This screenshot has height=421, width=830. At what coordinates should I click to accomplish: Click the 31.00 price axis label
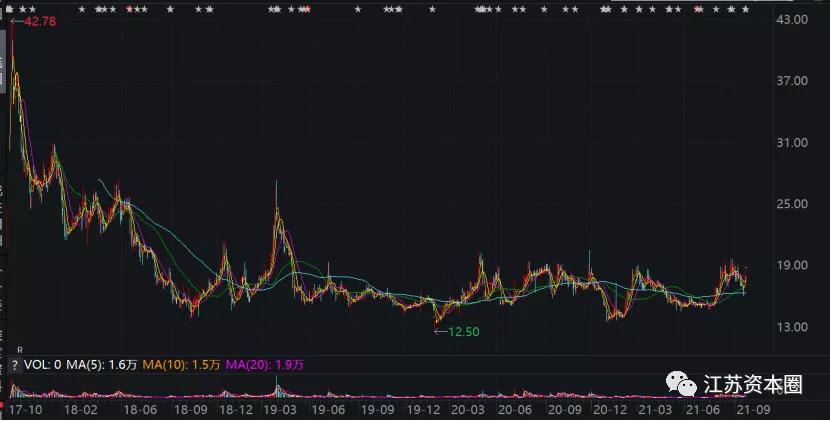click(x=792, y=142)
